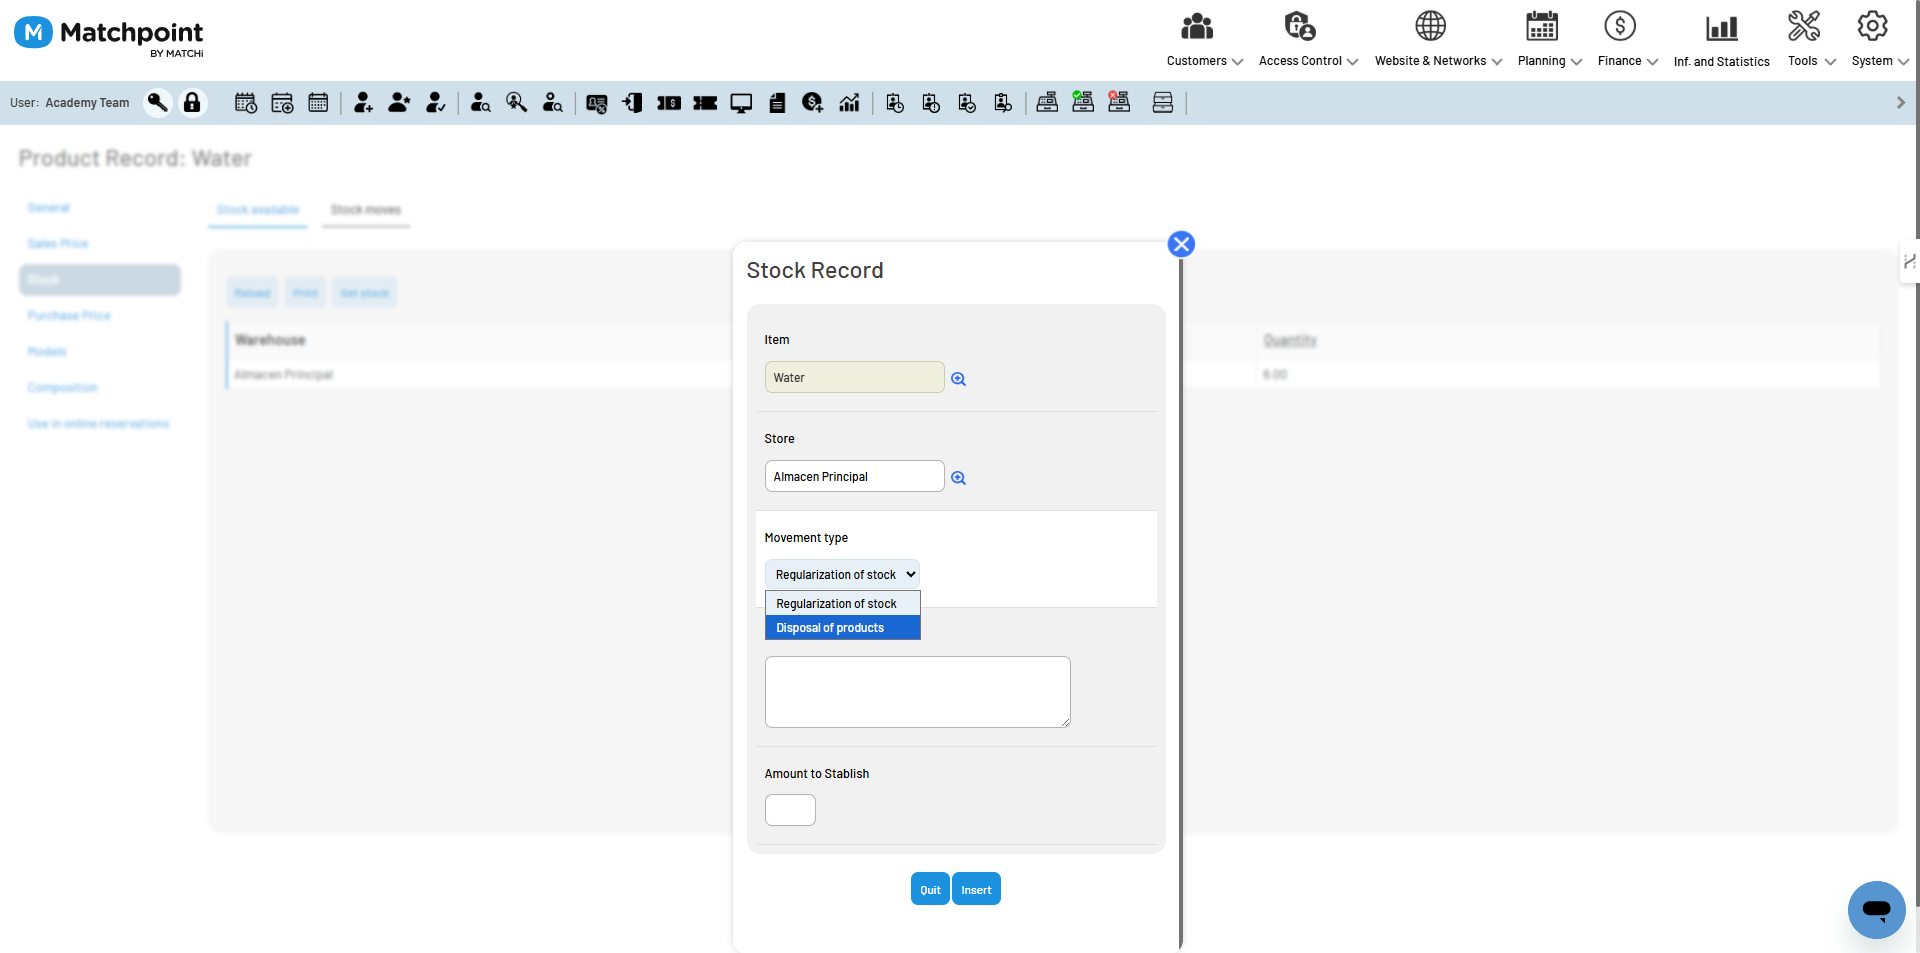Click the person with checkmark icon
This screenshot has width=1920, height=953.
coord(435,103)
